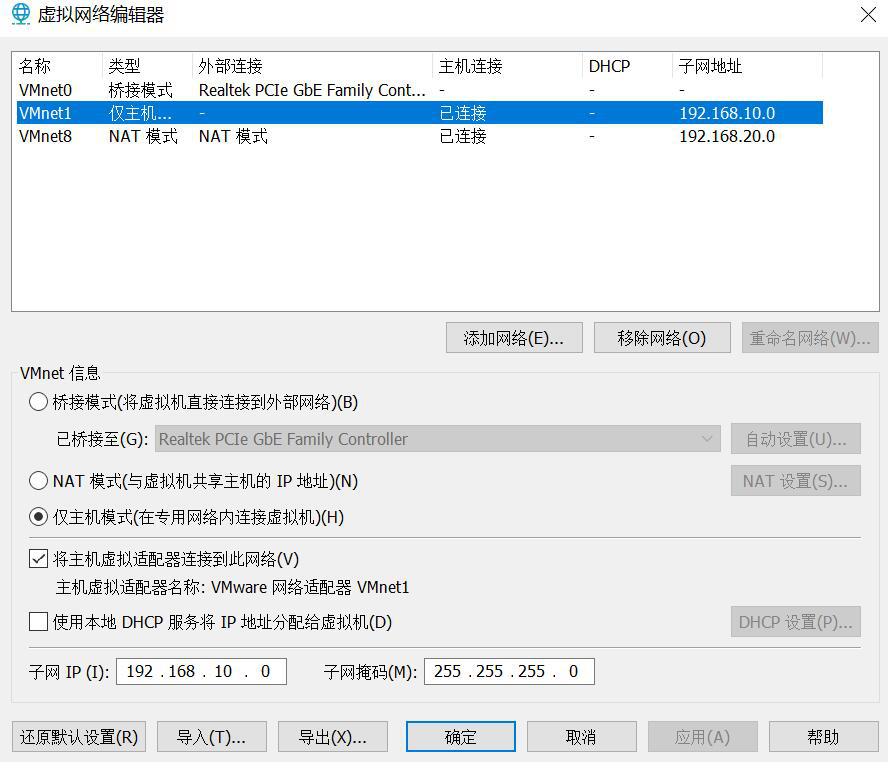
Task: Open 帮助 button
Action: (x=823, y=737)
